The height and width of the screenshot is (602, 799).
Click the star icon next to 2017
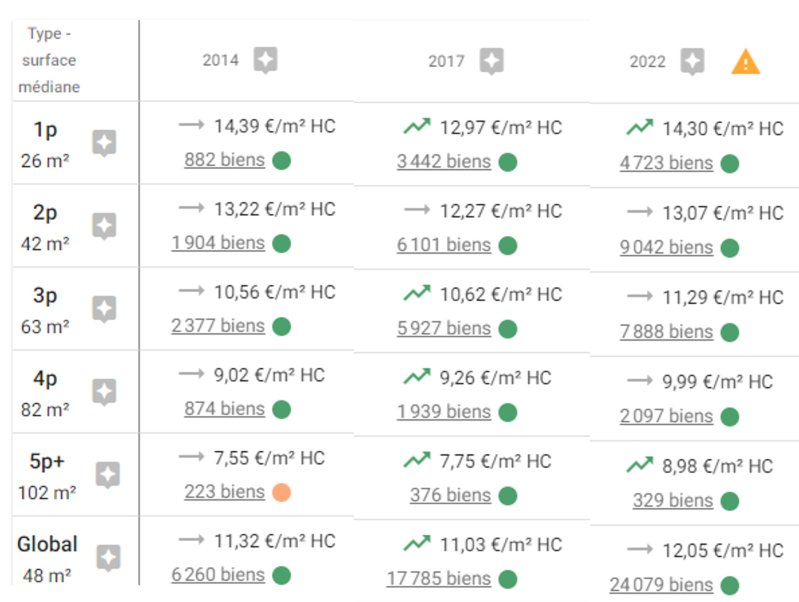491,62
